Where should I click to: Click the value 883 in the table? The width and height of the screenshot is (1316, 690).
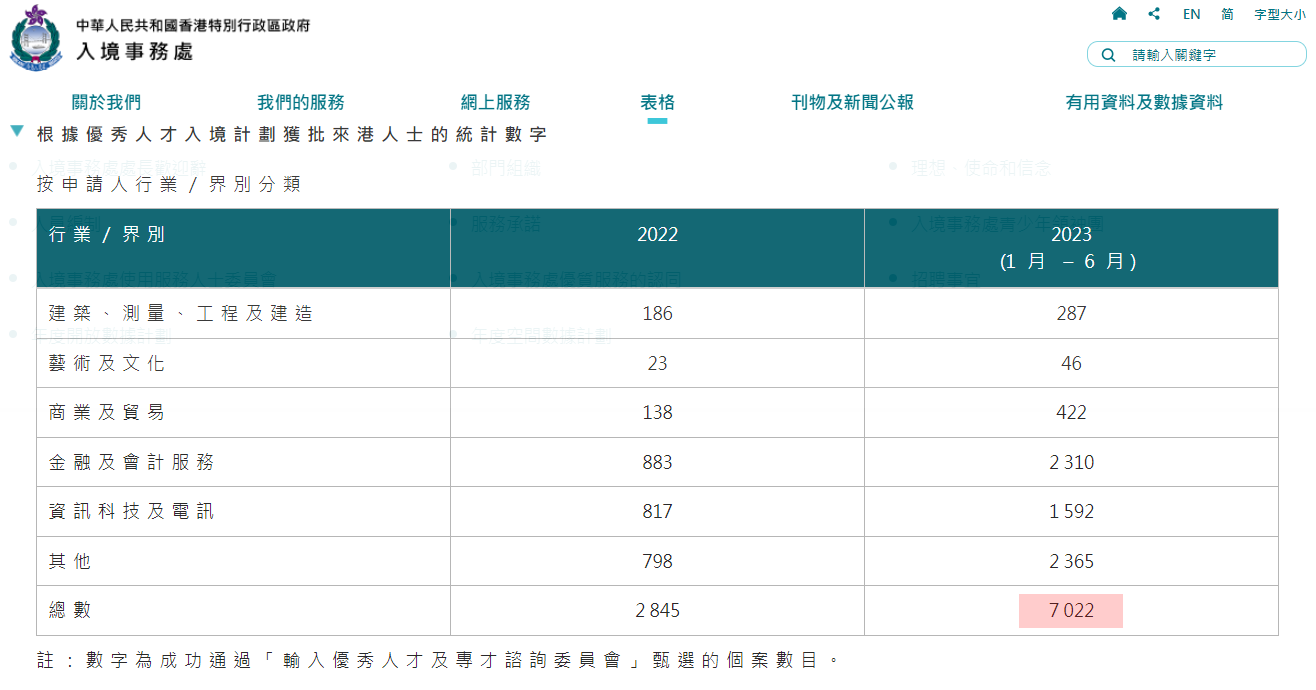657,462
